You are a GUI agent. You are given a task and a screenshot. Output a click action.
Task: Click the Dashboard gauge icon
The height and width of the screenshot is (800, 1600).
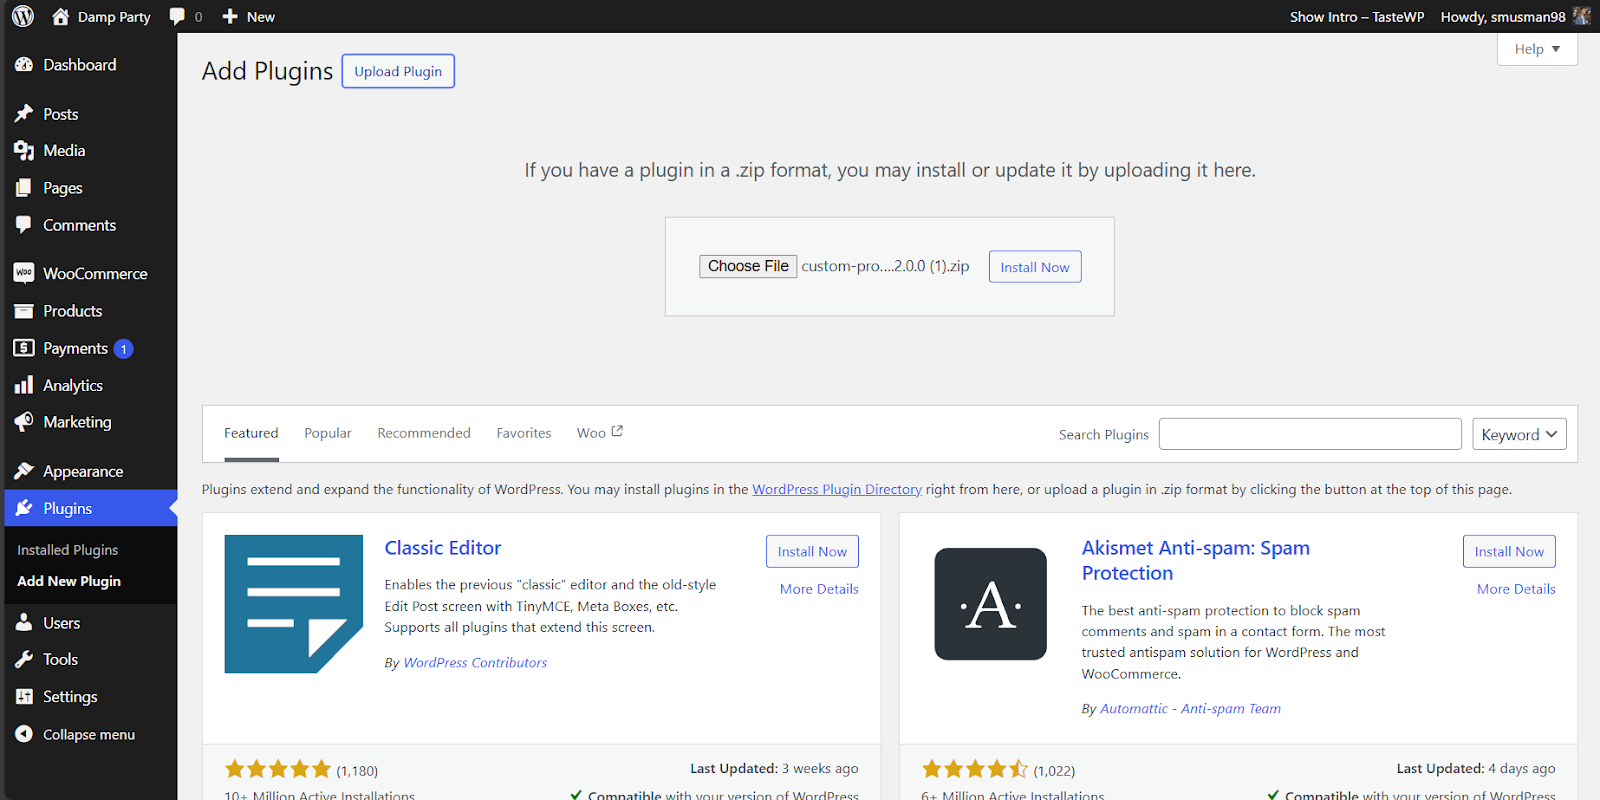[x=24, y=65]
